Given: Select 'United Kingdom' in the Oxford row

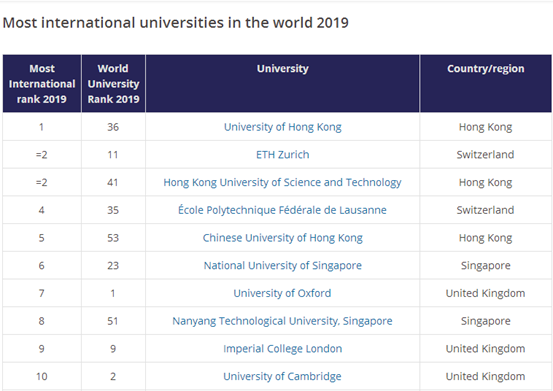Looking at the screenshot, I should click(485, 293).
